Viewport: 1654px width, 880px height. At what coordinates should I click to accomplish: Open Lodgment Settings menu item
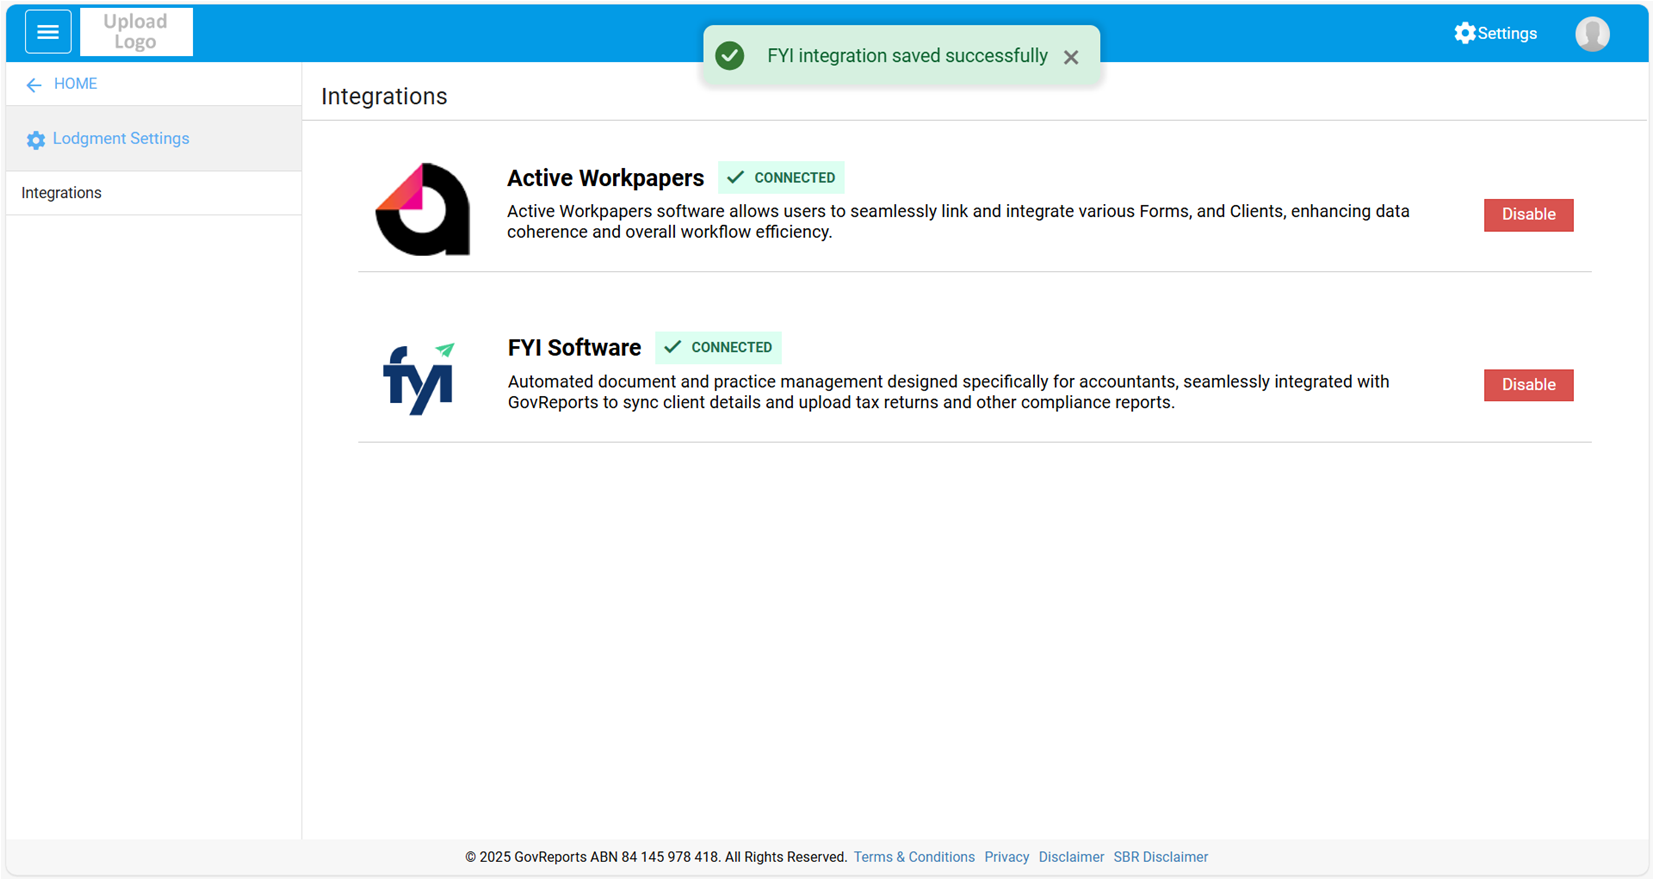click(x=121, y=139)
